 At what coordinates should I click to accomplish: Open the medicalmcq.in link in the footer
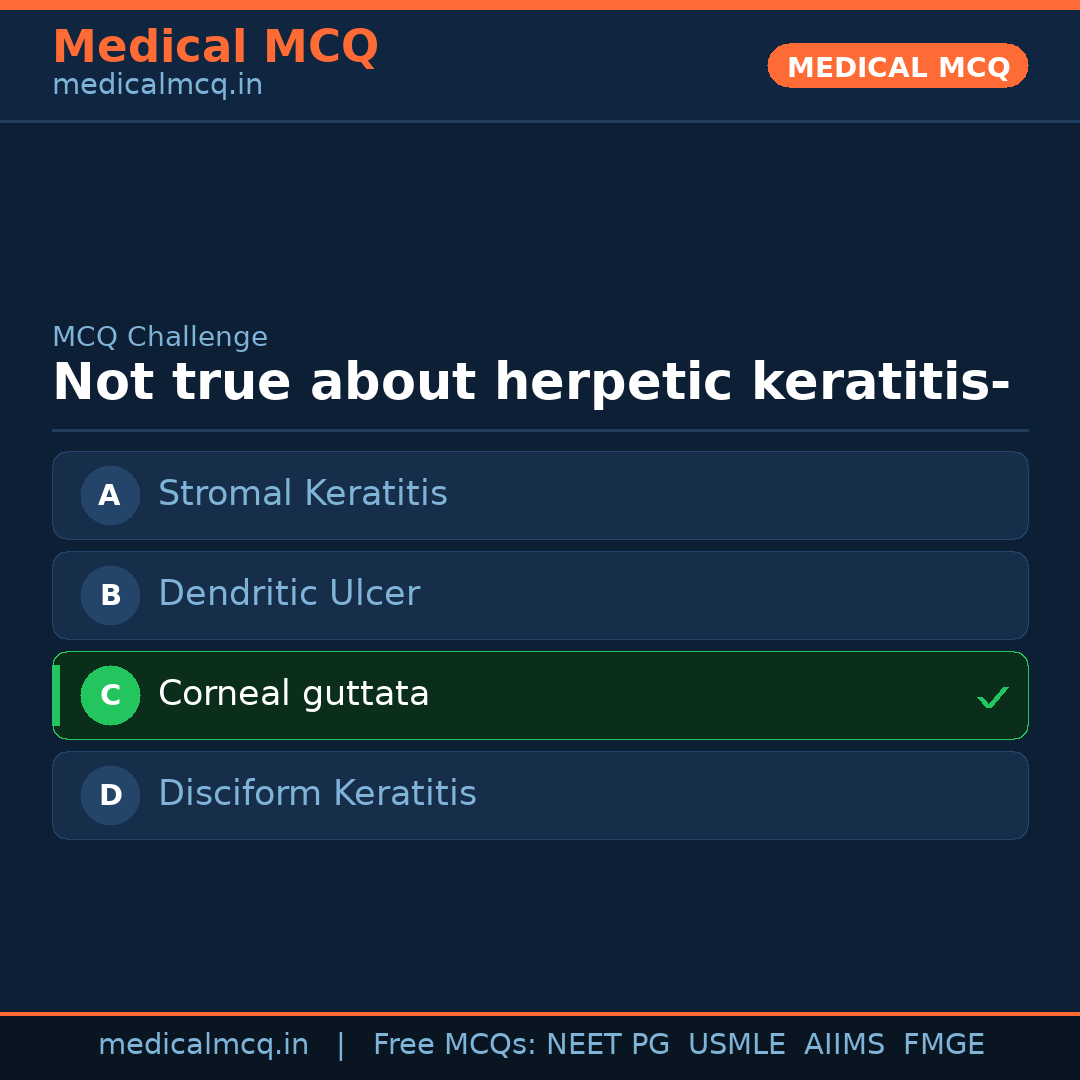203,1045
